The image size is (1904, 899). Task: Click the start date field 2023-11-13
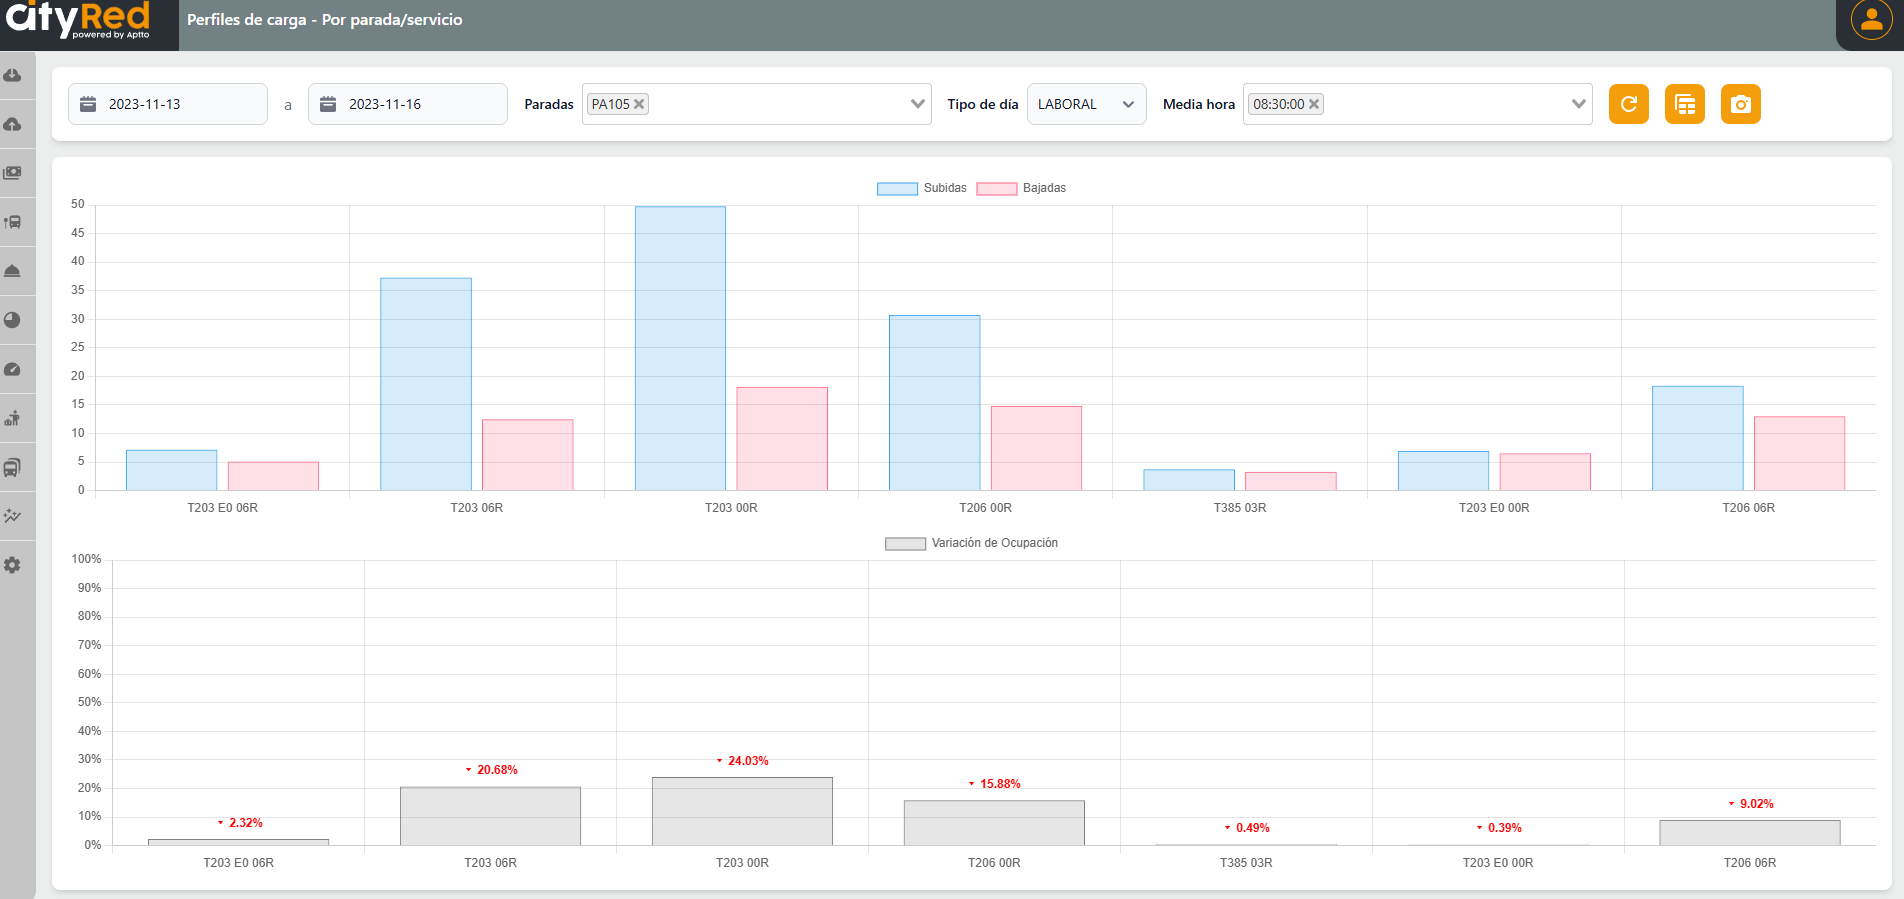tap(168, 104)
